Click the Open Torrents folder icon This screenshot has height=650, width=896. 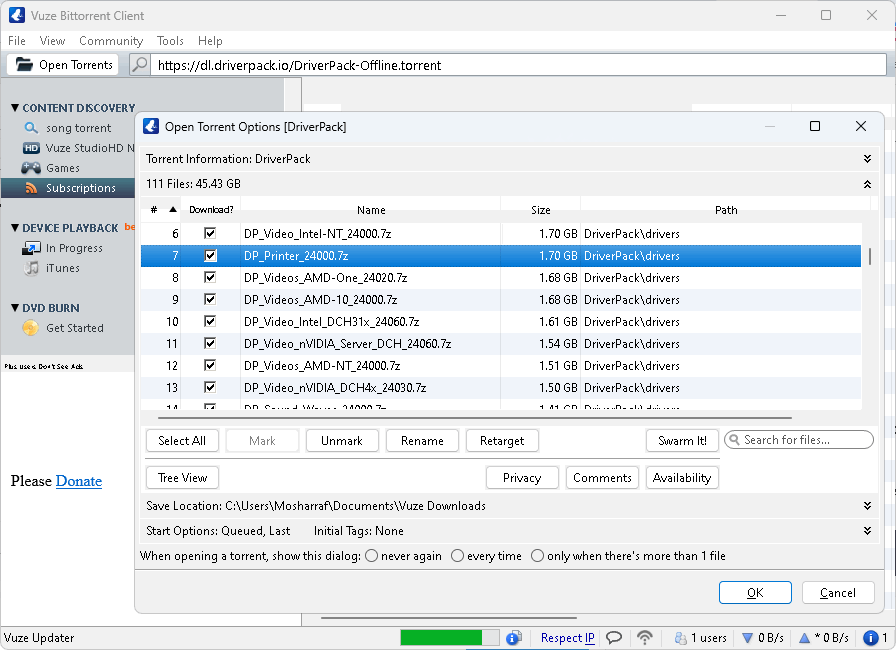click(24, 64)
